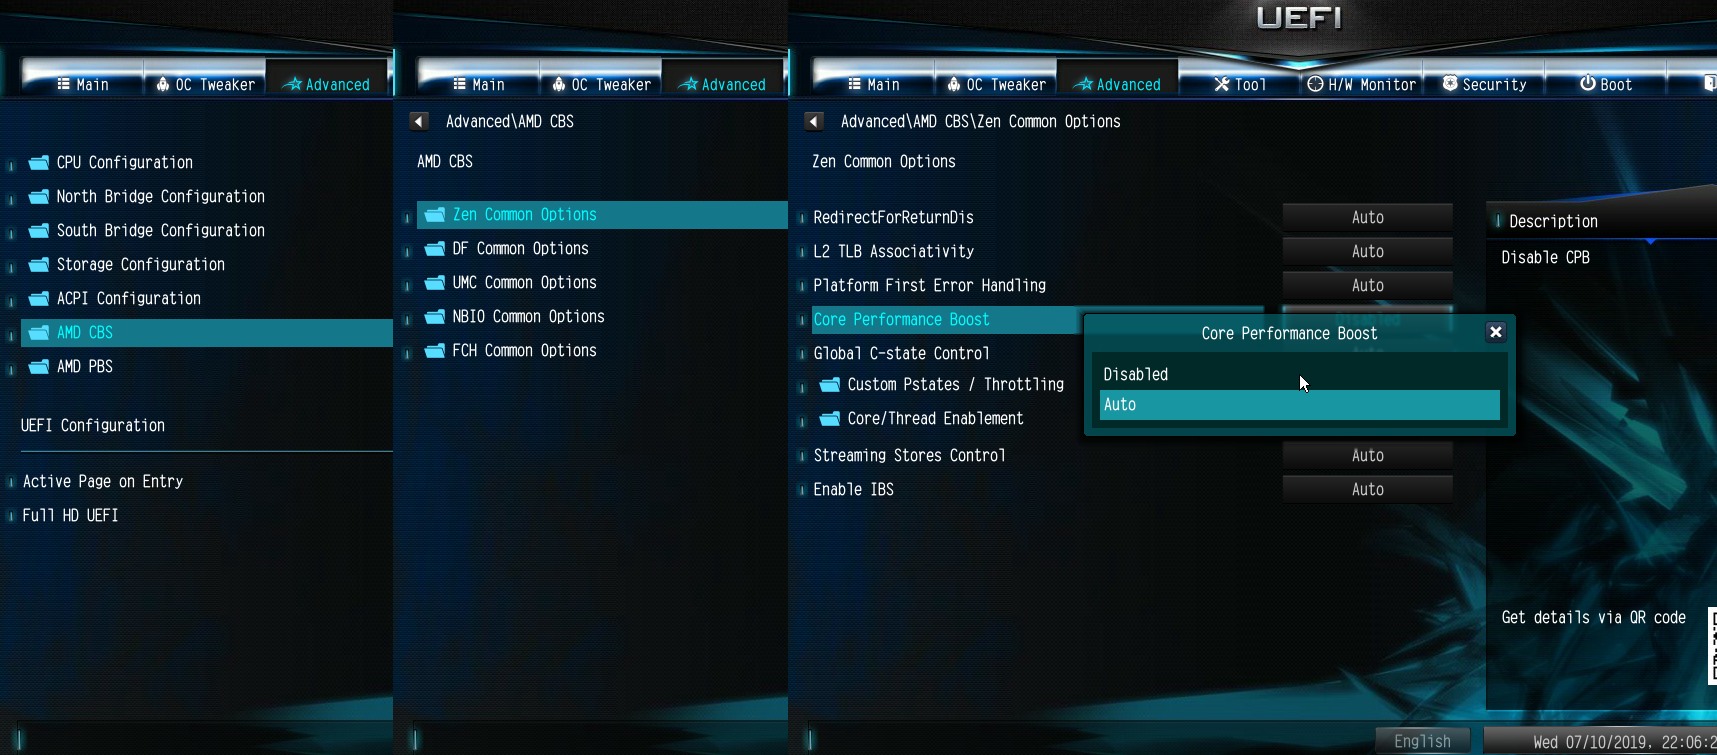Image resolution: width=1717 pixels, height=755 pixels.
Task: Click OC Tweaker tab in middle panel
Action: (601, 84)
